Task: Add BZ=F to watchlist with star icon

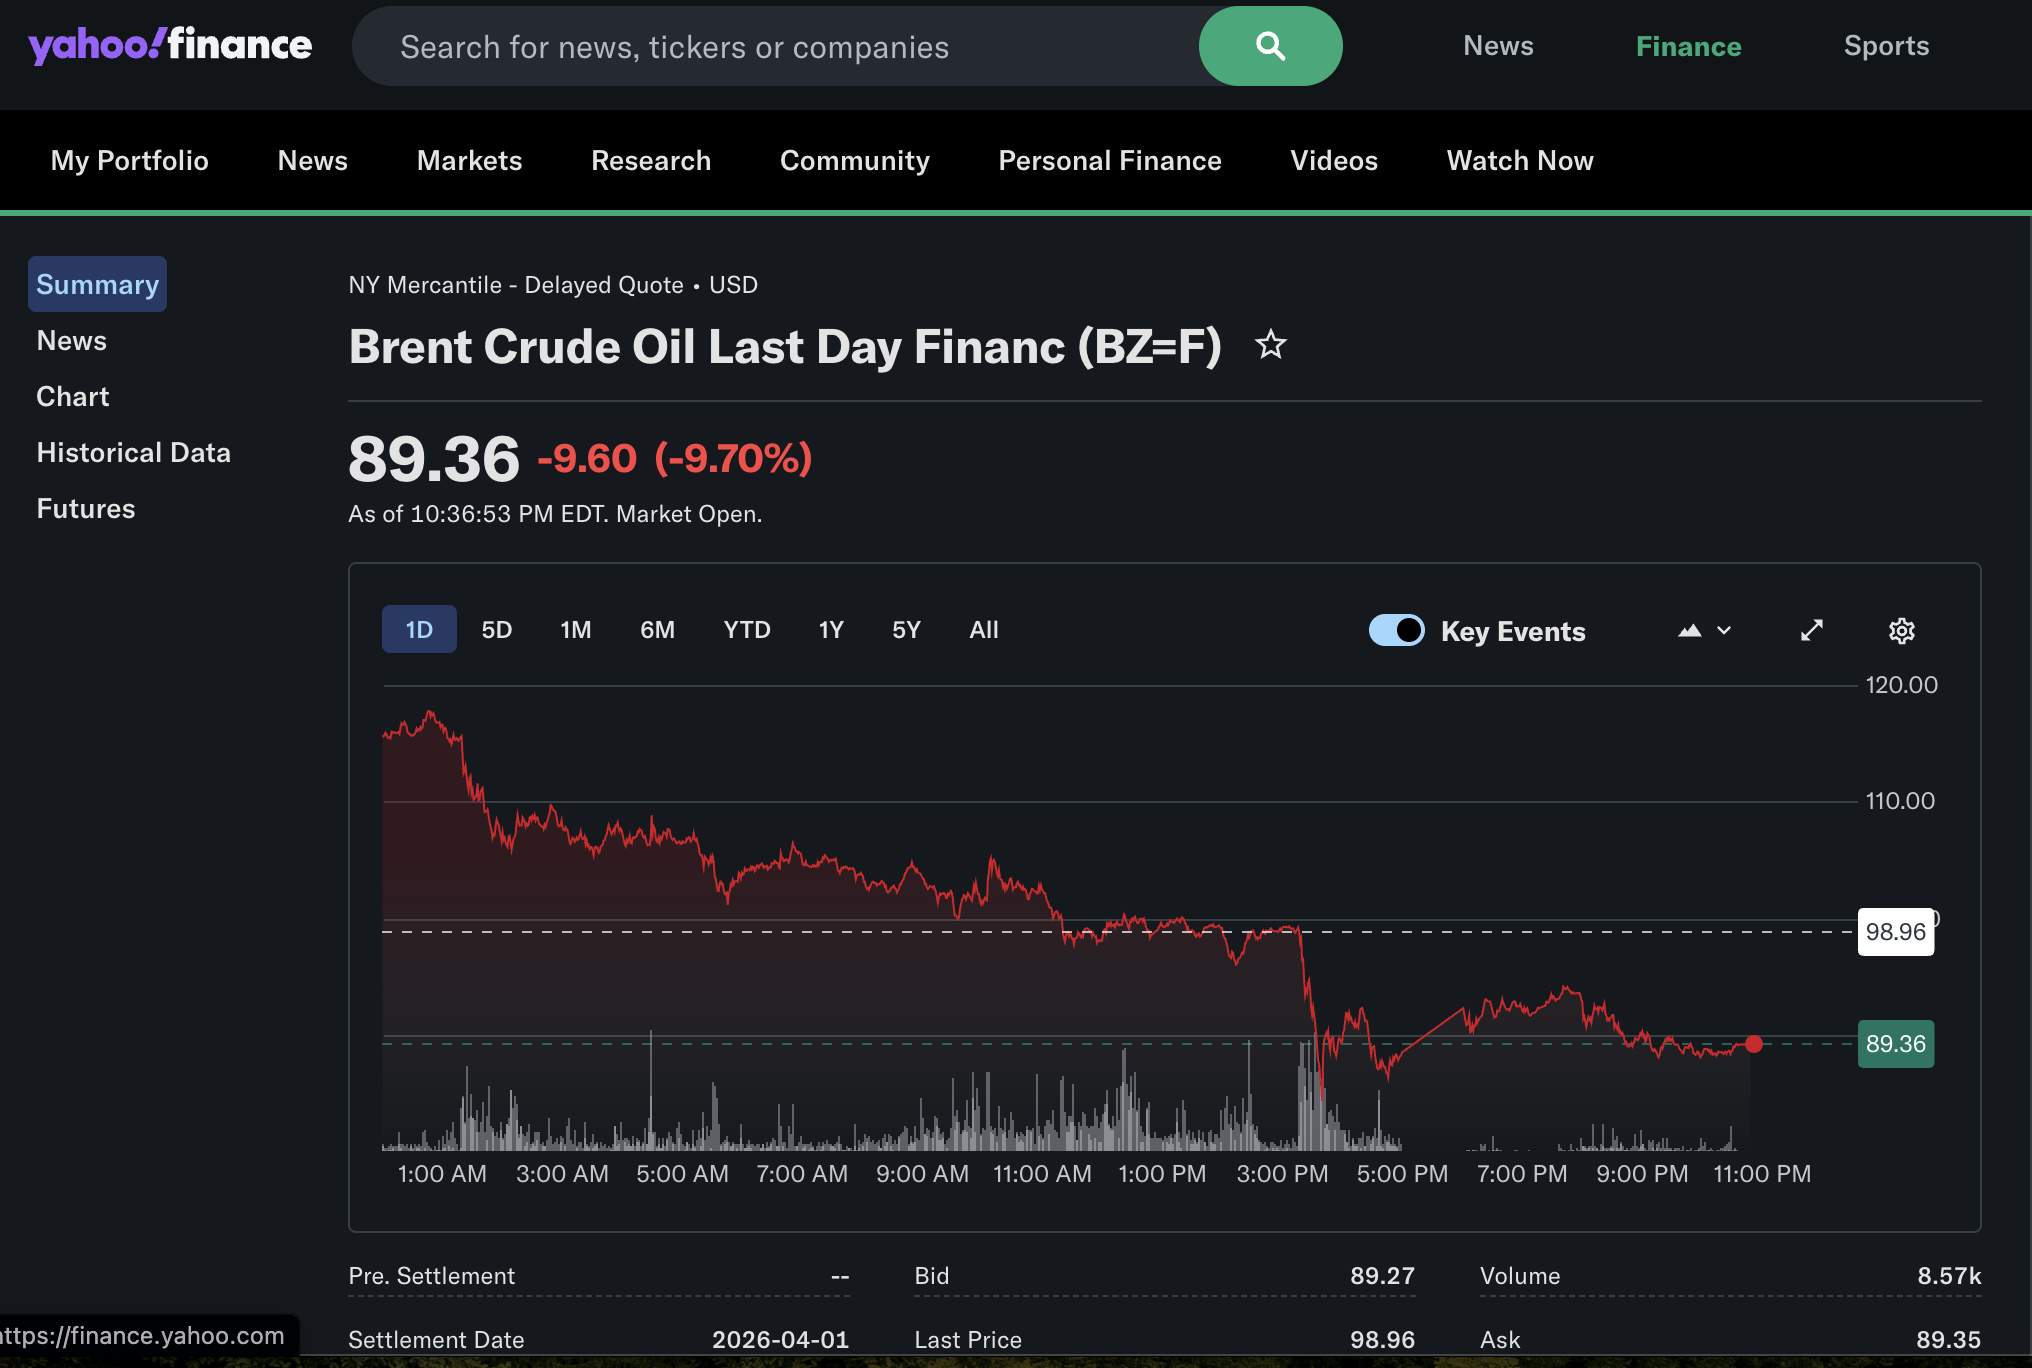Action: pos(1270,345)
